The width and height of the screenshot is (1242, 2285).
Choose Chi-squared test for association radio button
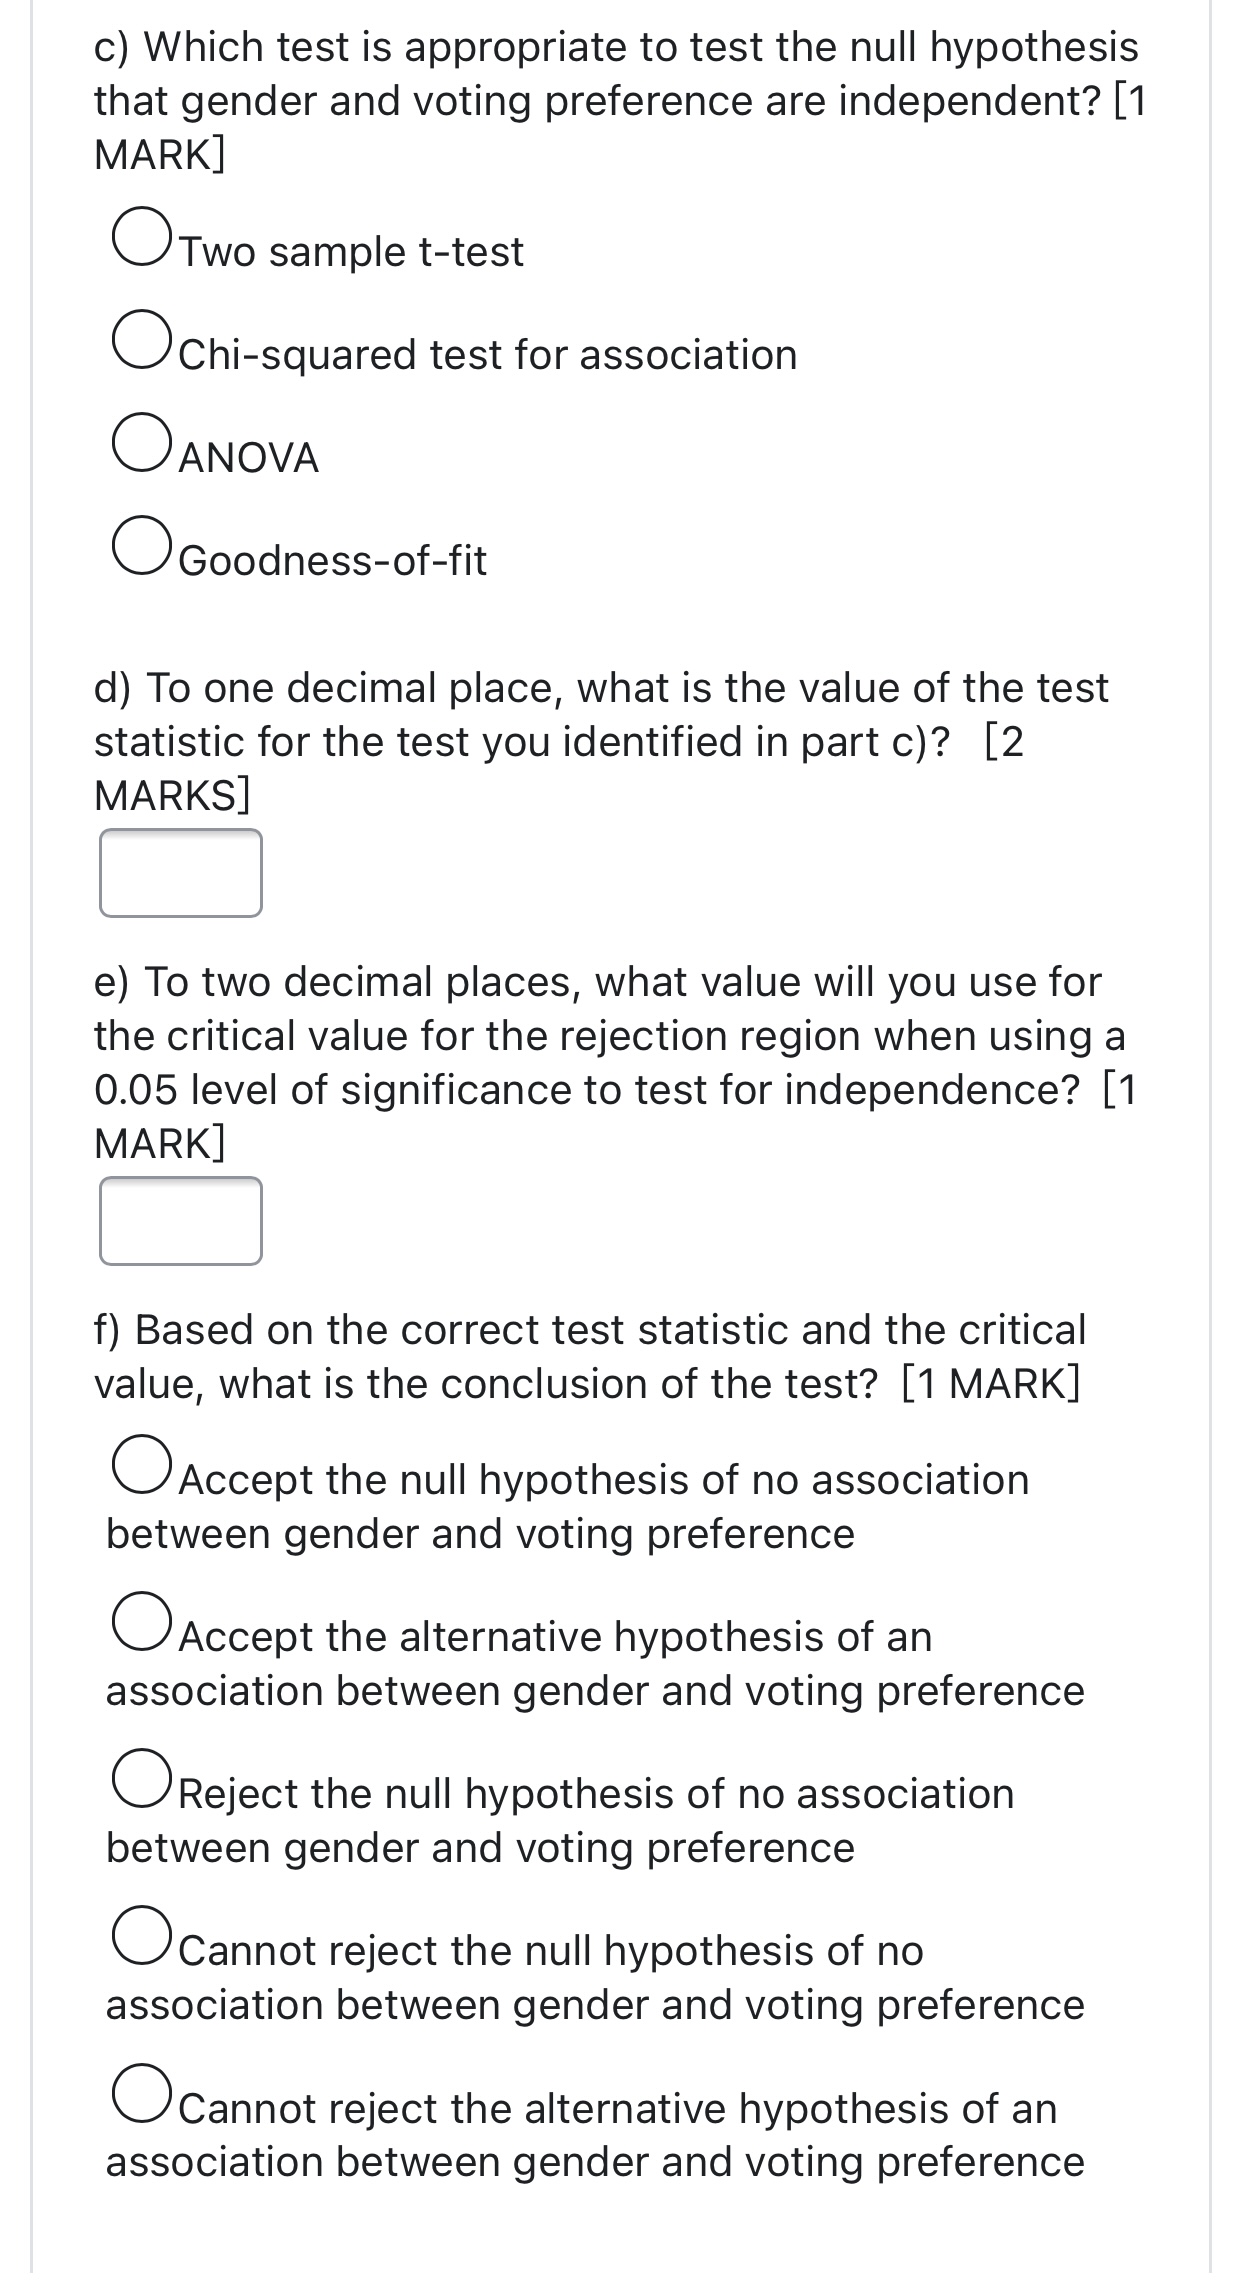141,339
